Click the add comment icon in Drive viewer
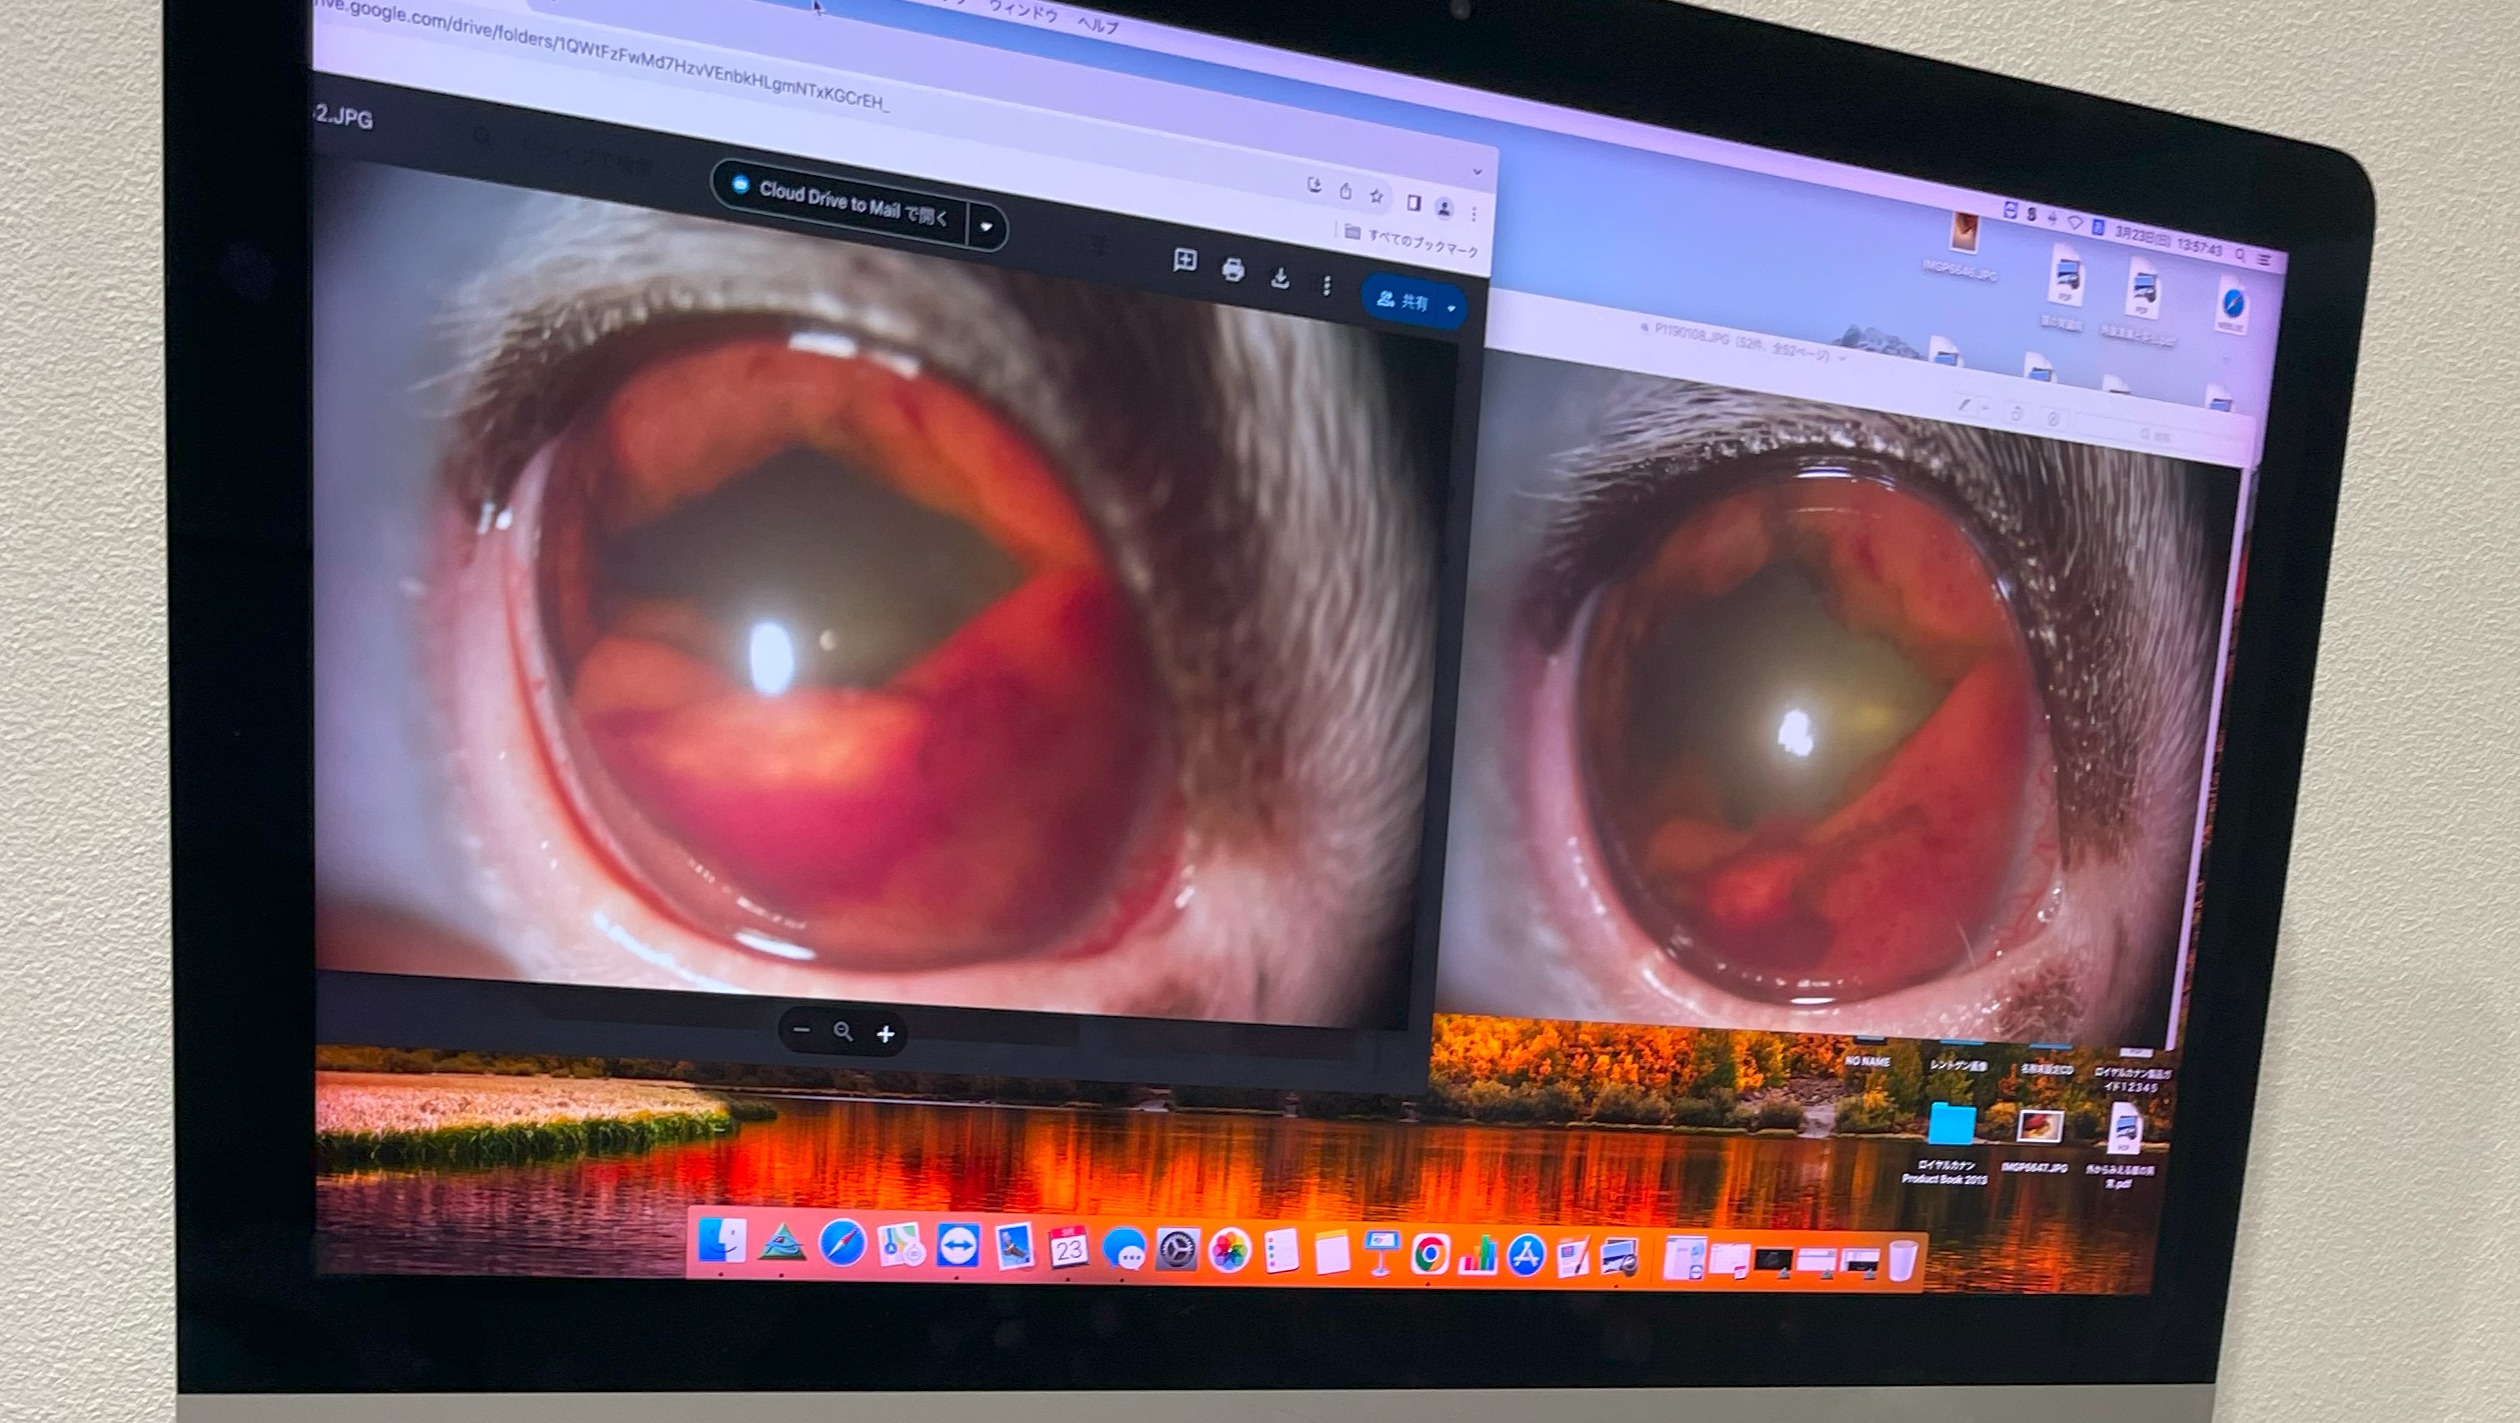The width and height of the screenshot is (2520, 1423). [1185, 261]
